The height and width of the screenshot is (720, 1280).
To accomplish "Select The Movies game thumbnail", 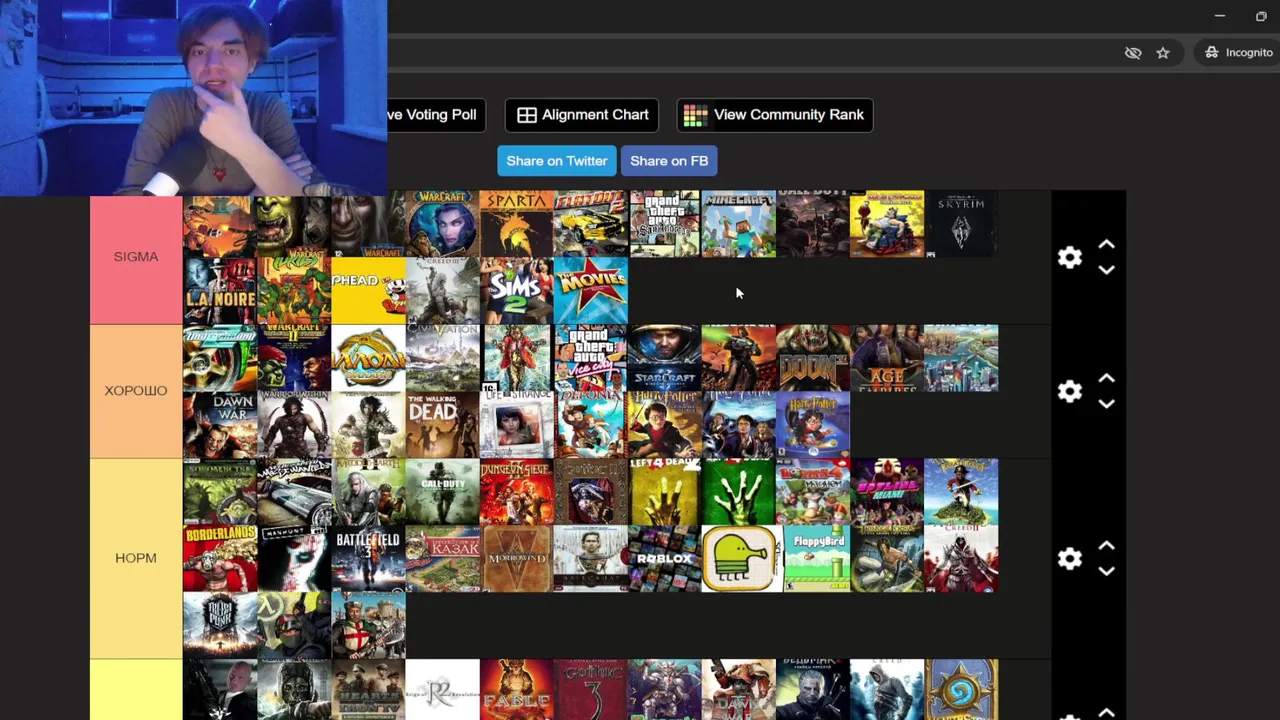I will (x=591, y=291).
